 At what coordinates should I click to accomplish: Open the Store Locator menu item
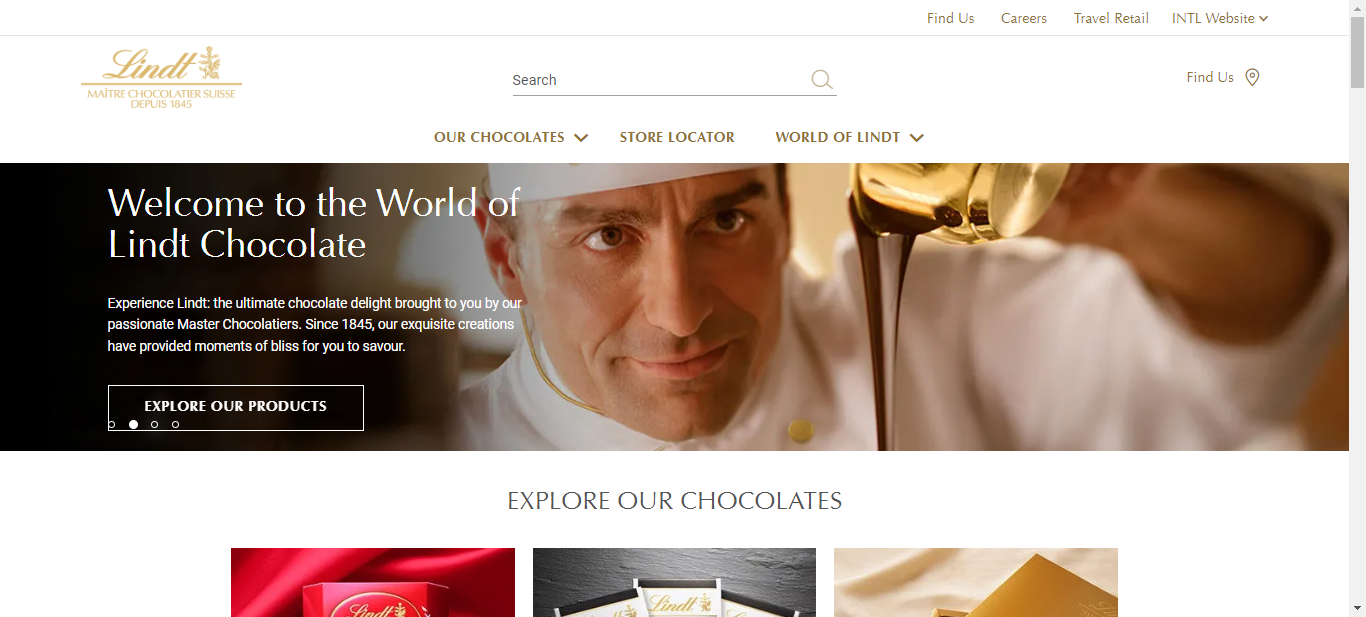pyautogui.click(x=677, y=137)
